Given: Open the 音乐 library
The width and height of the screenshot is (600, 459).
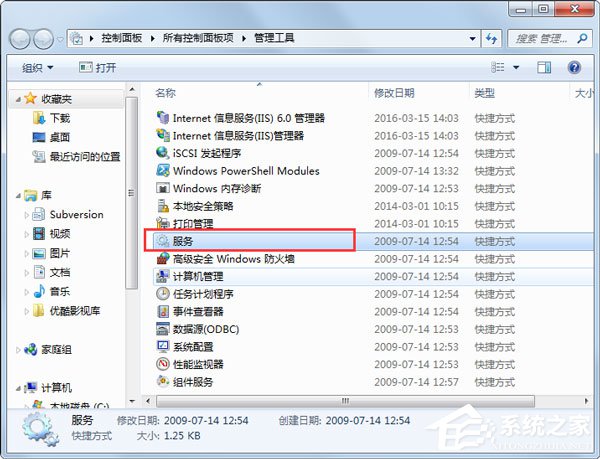Looking at the screenshot, I should coord(51,291).
